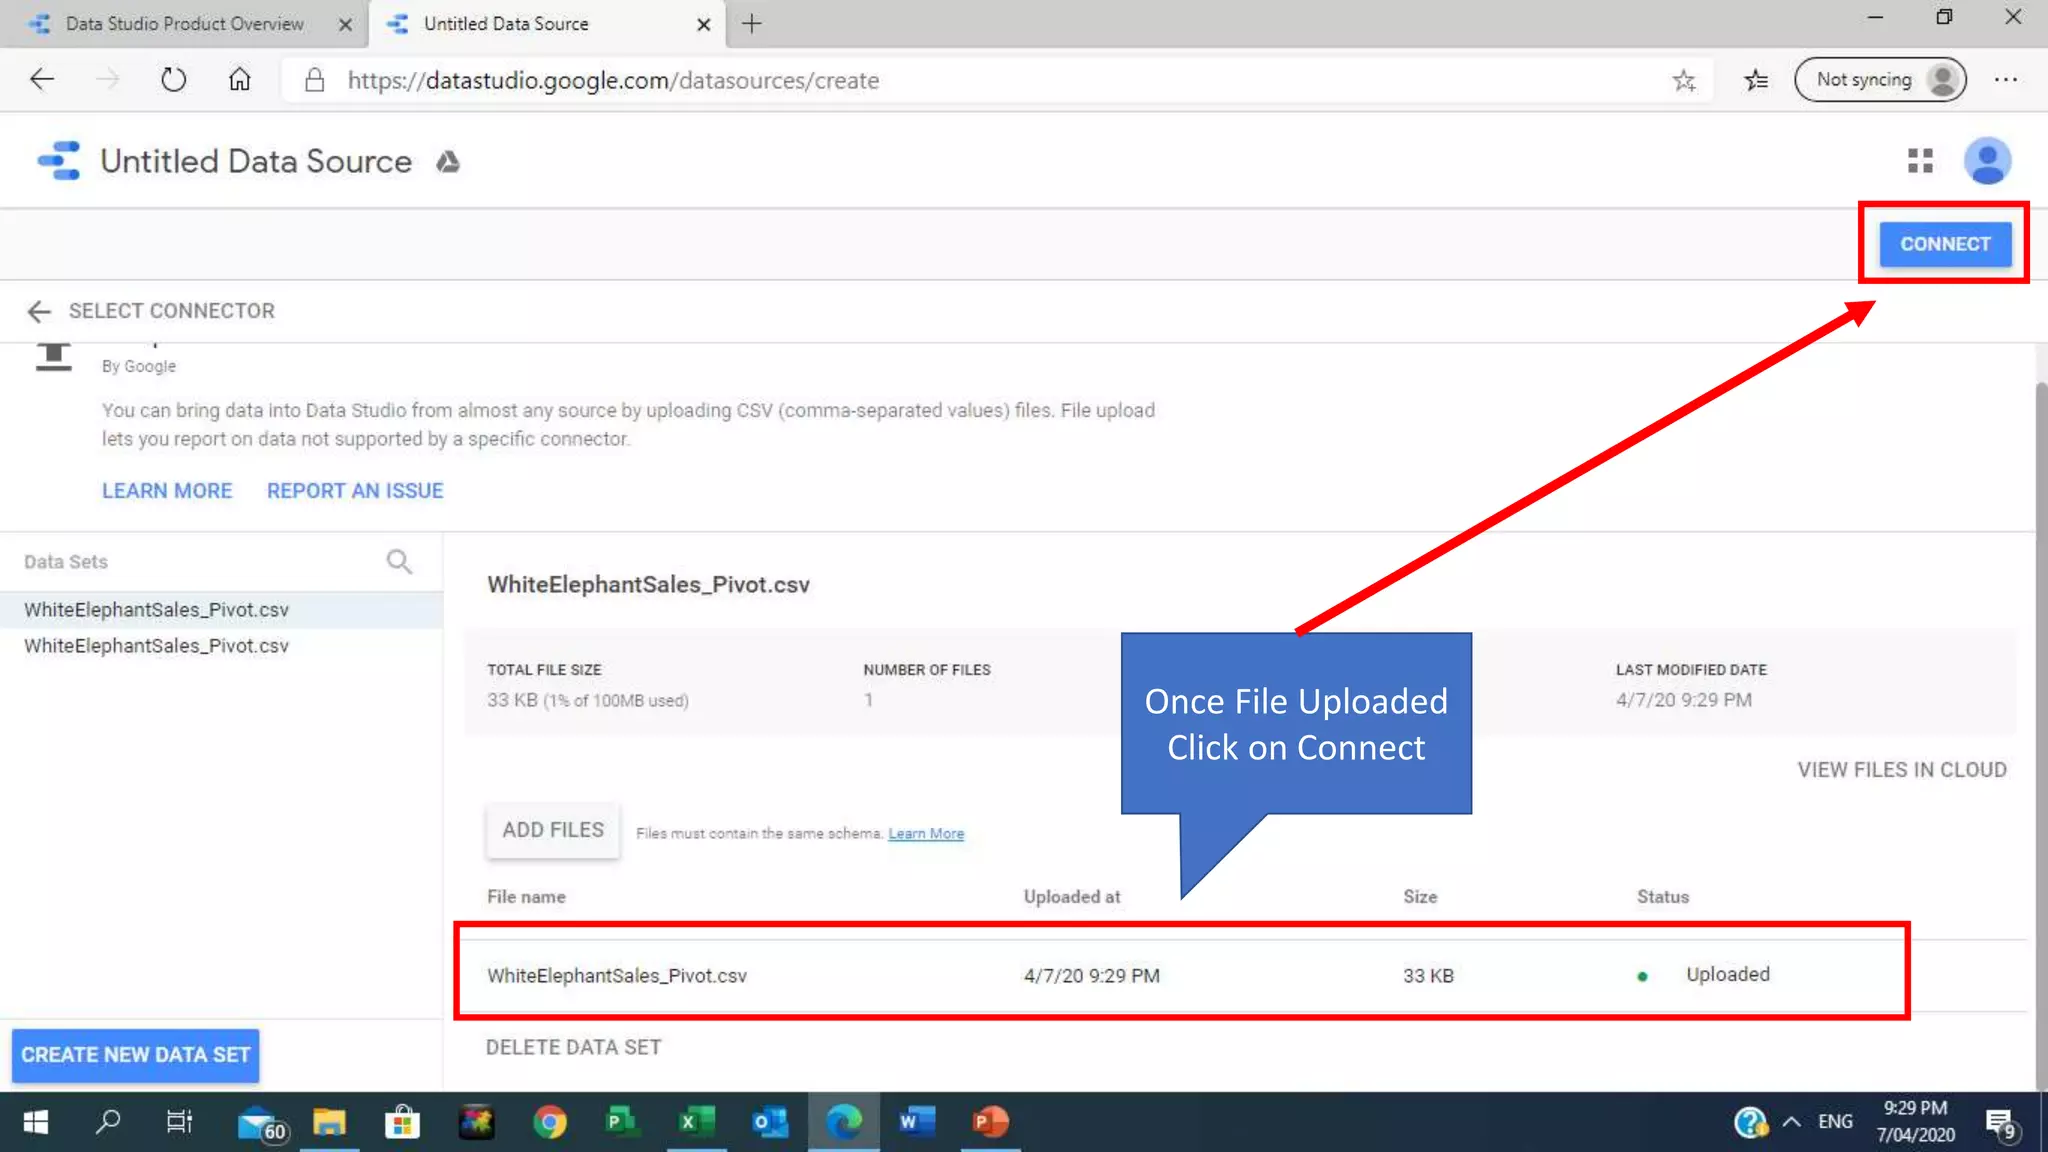Go to browser home page icon

click(239, 80)
